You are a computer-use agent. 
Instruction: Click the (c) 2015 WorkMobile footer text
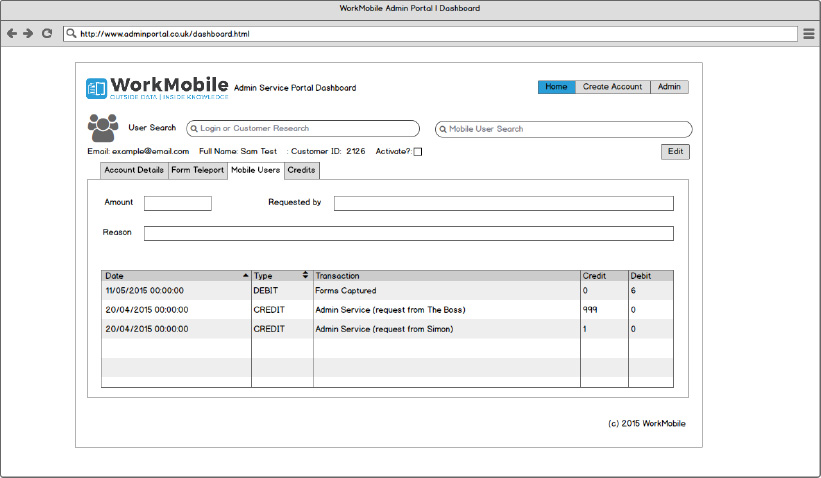[x=647, y=424]
